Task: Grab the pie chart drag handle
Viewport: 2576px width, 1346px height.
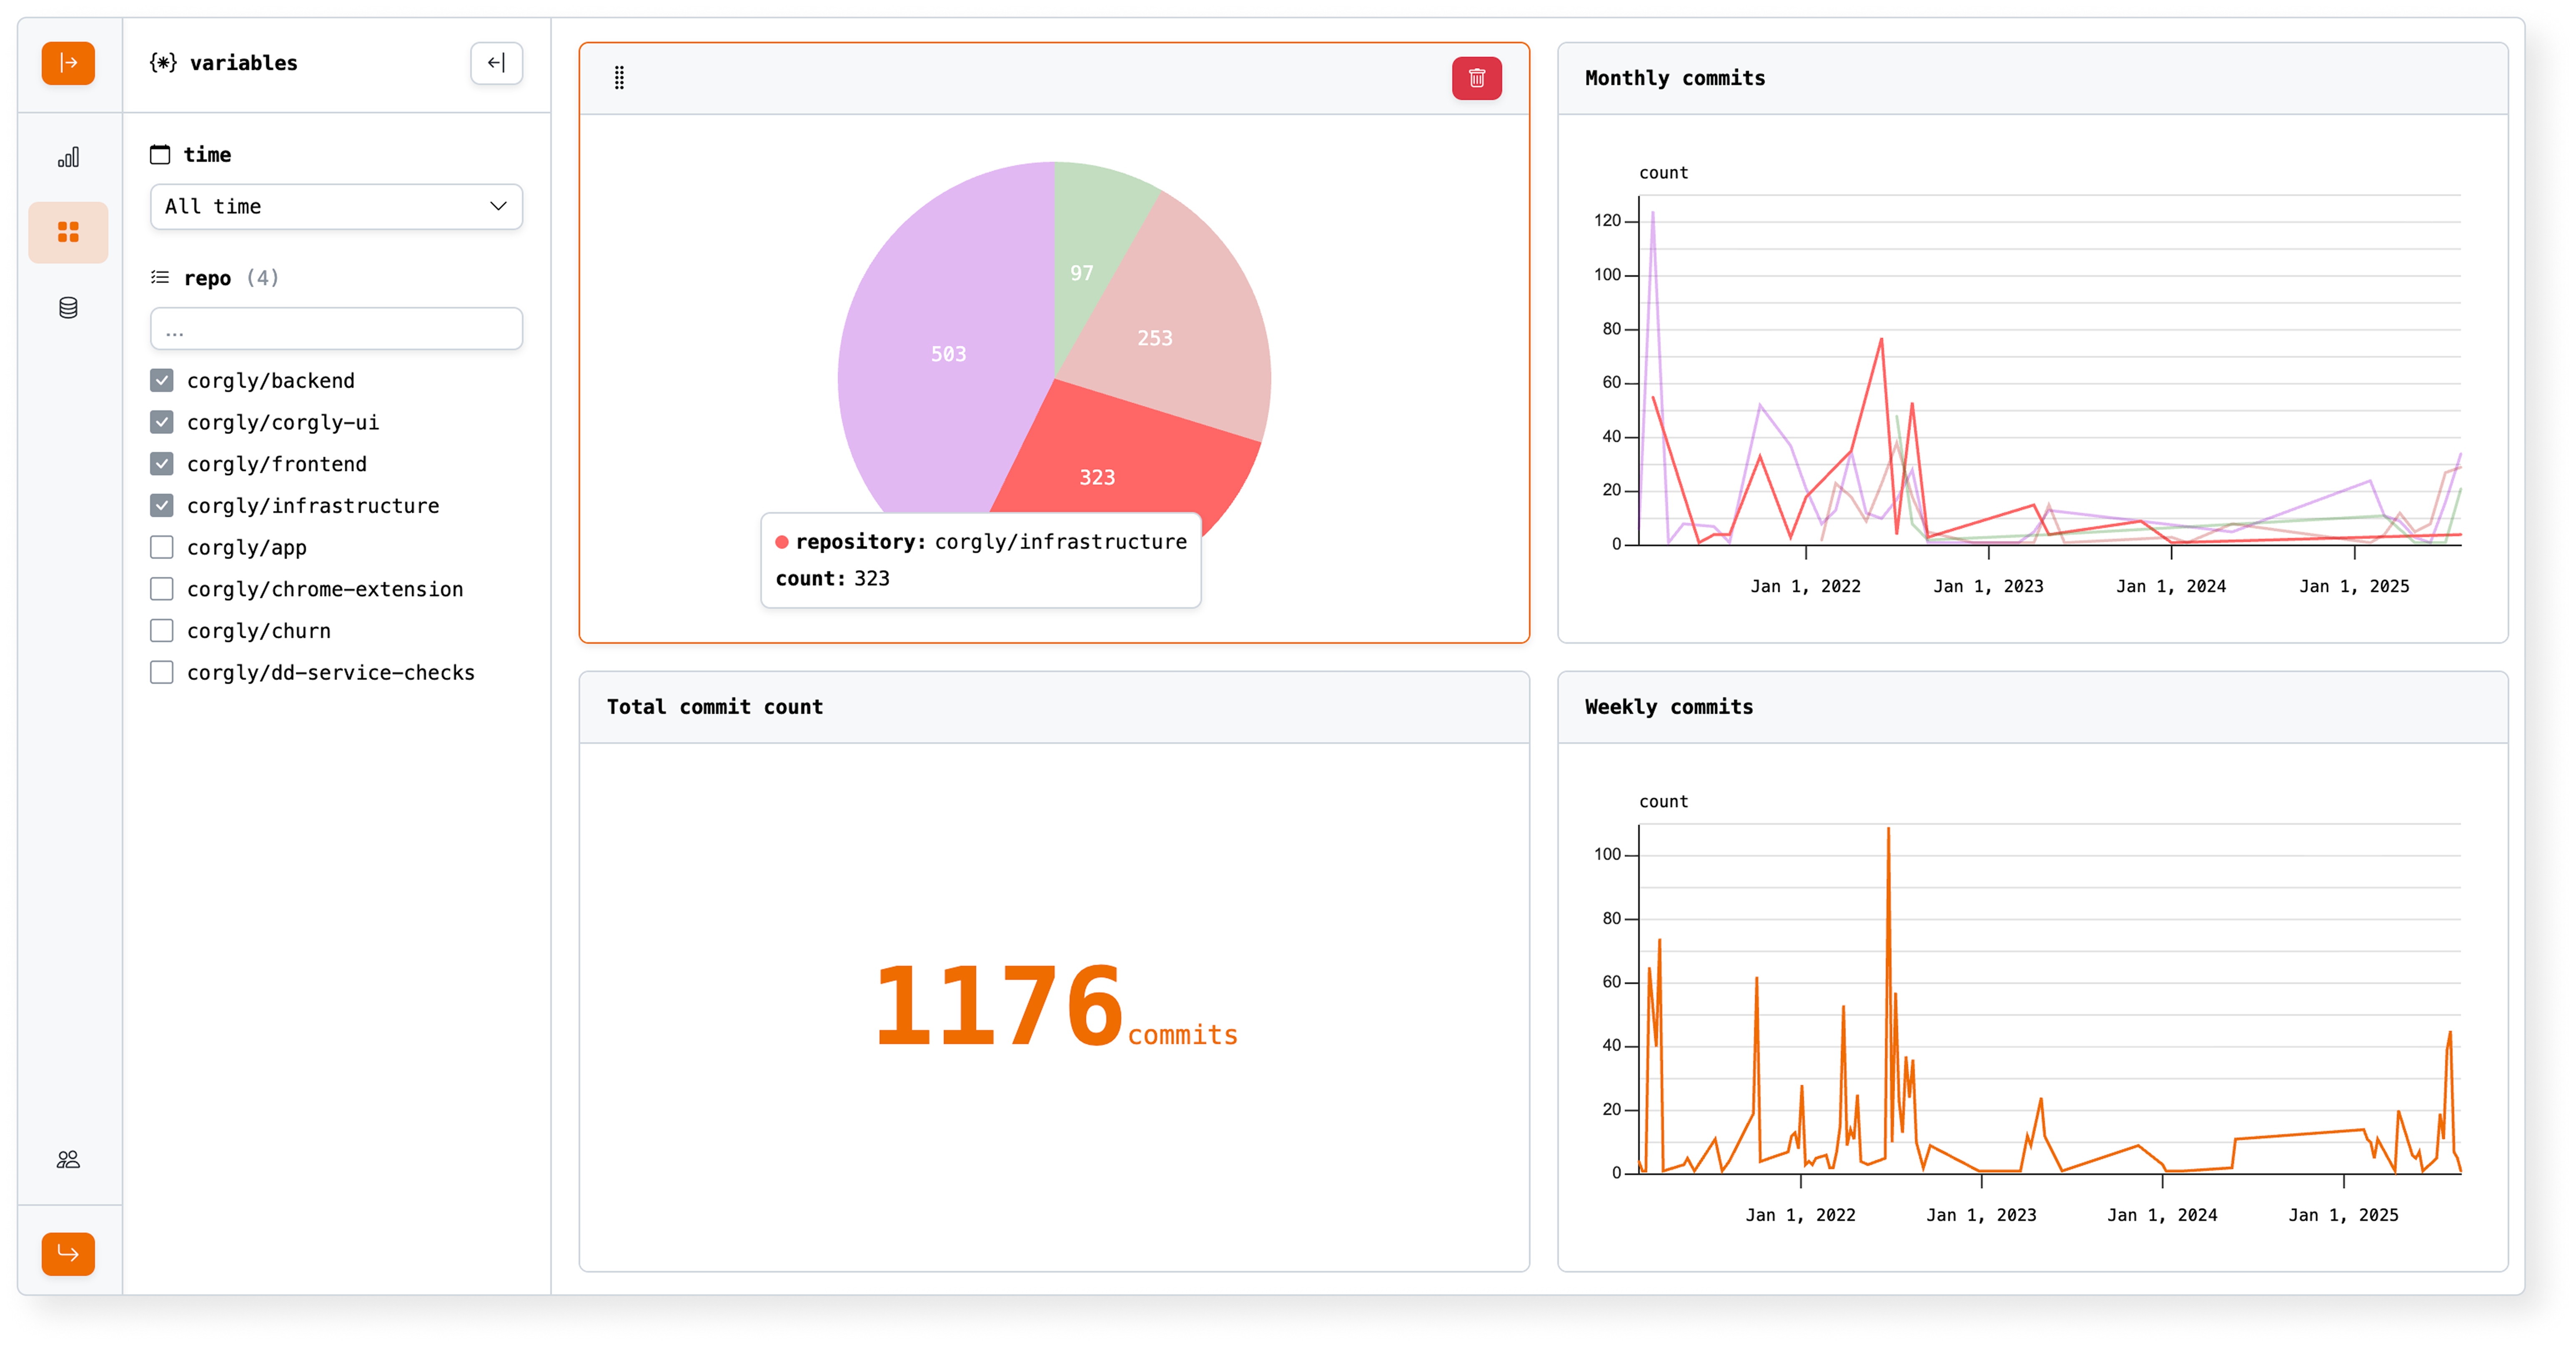Action: [619, 78]
